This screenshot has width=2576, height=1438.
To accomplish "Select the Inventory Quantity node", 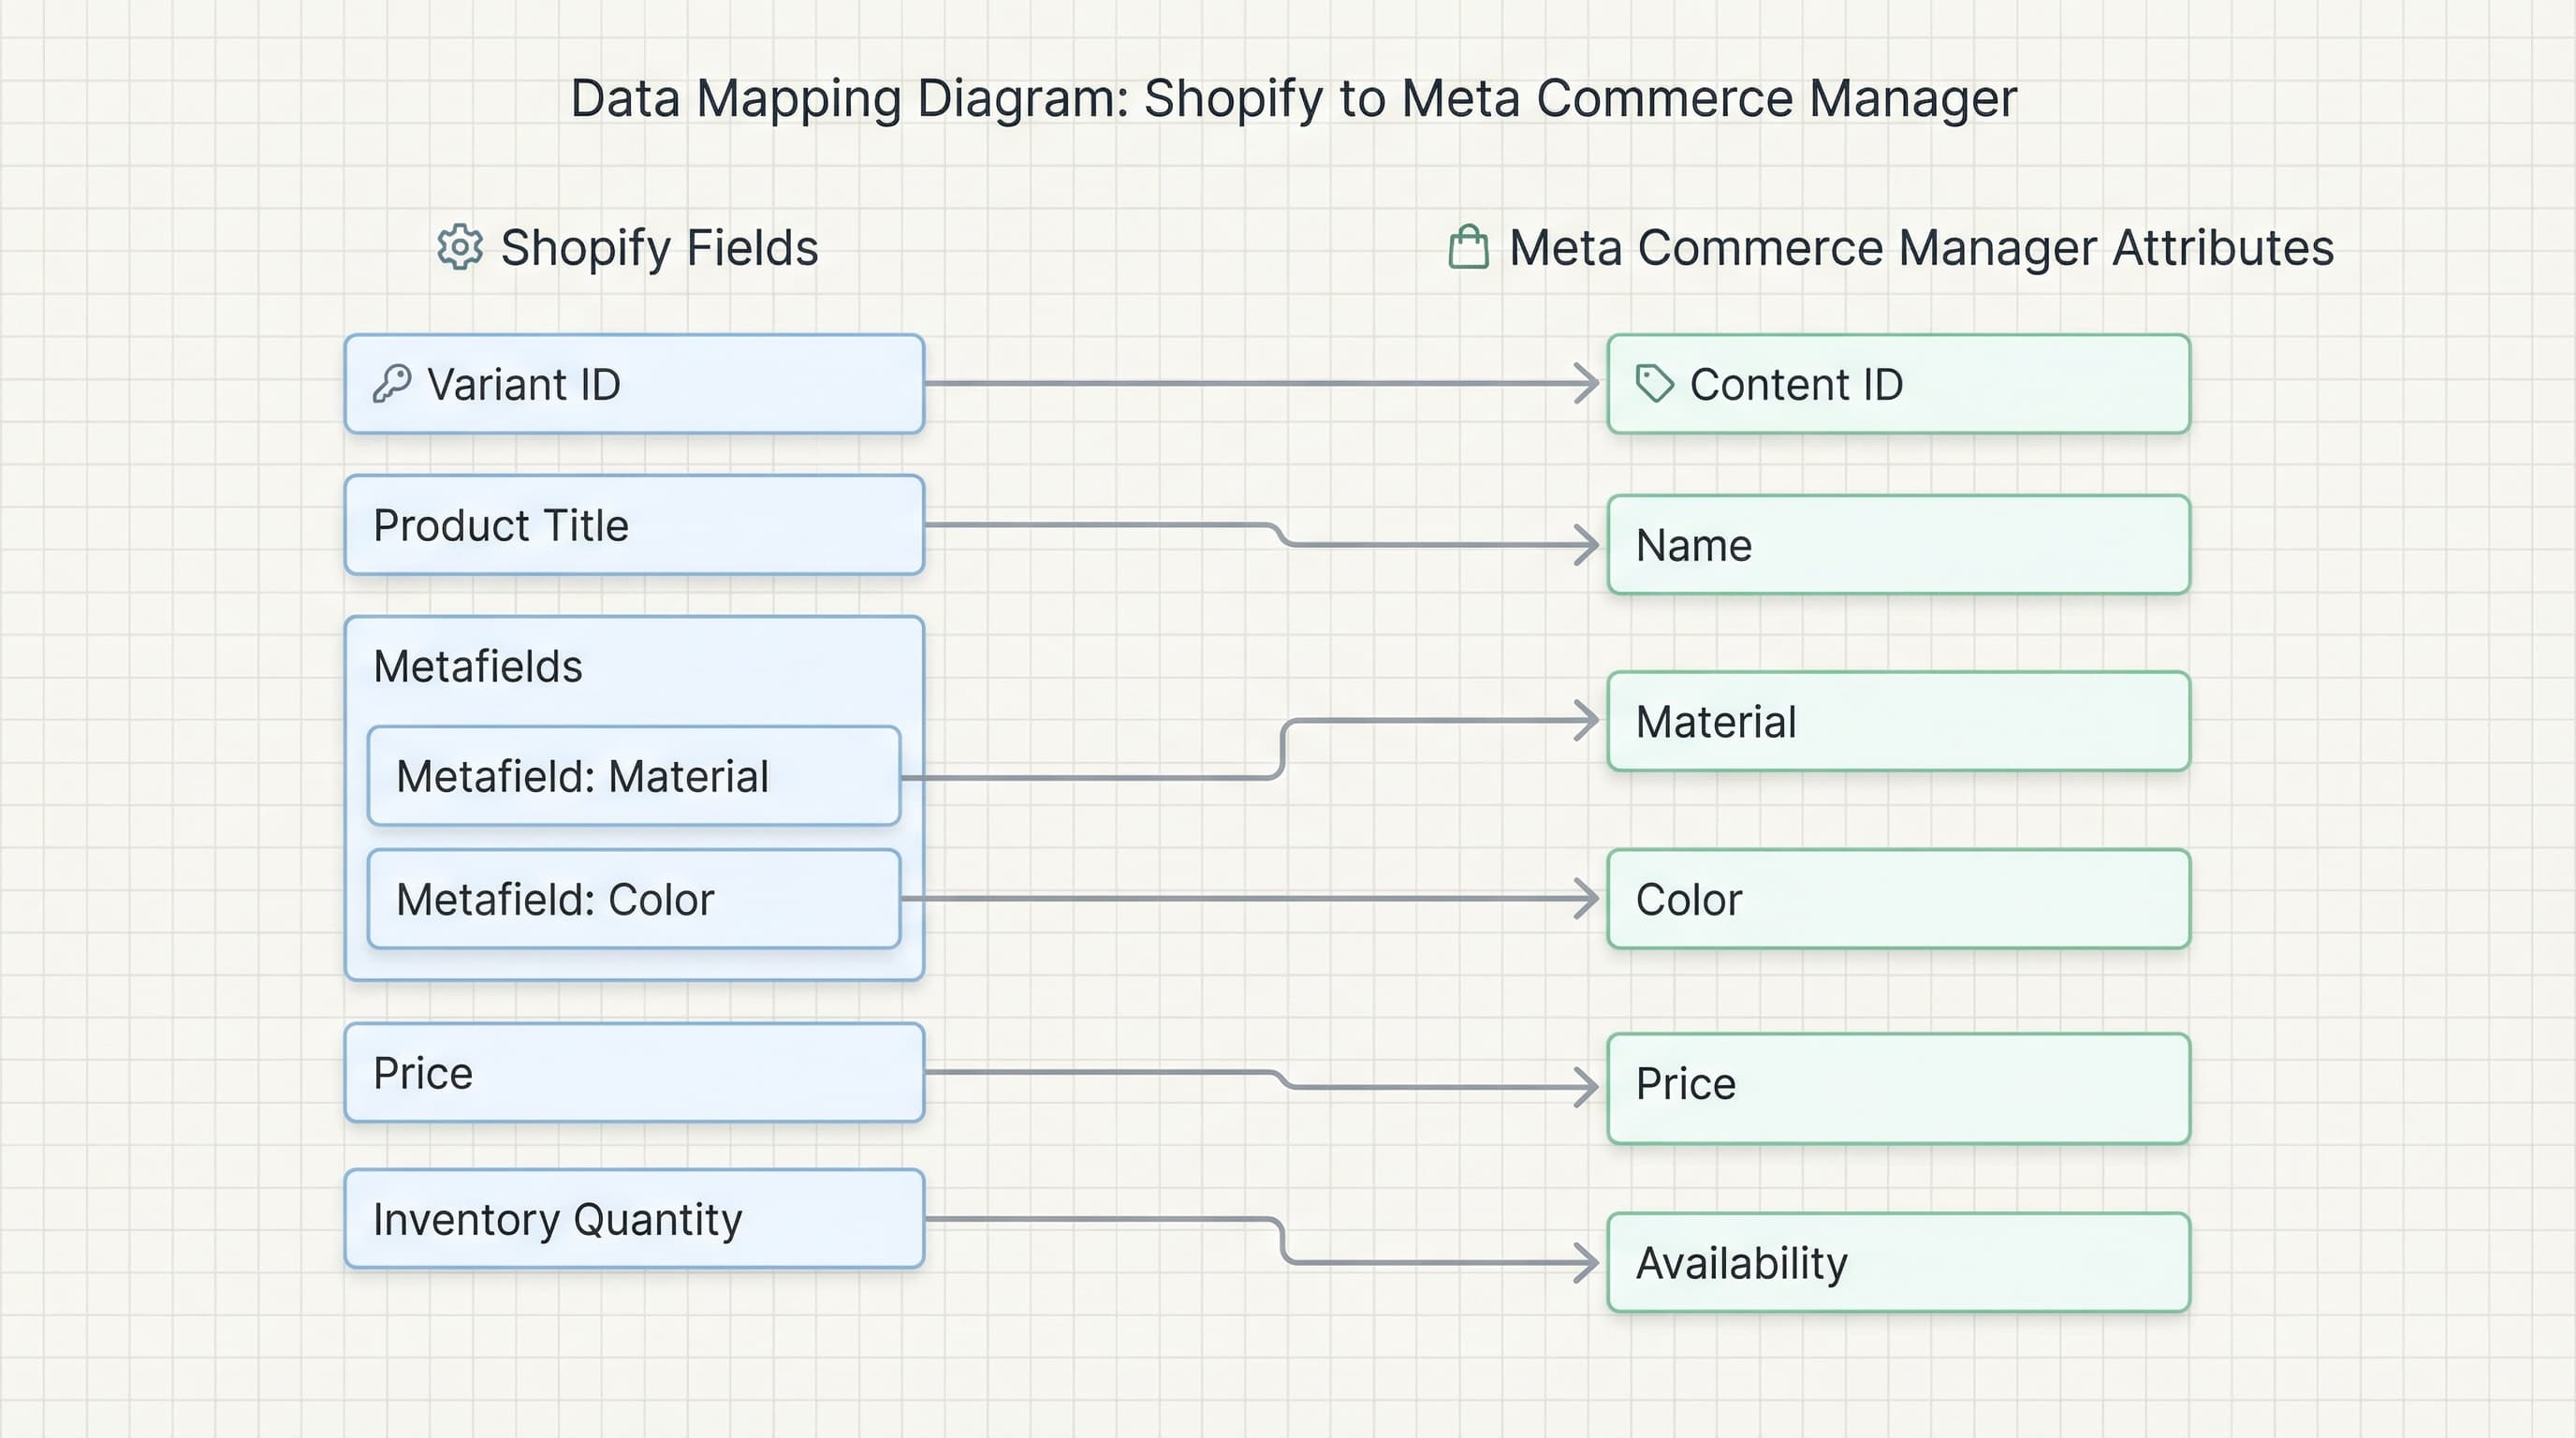I will [x=633, y=1218].
